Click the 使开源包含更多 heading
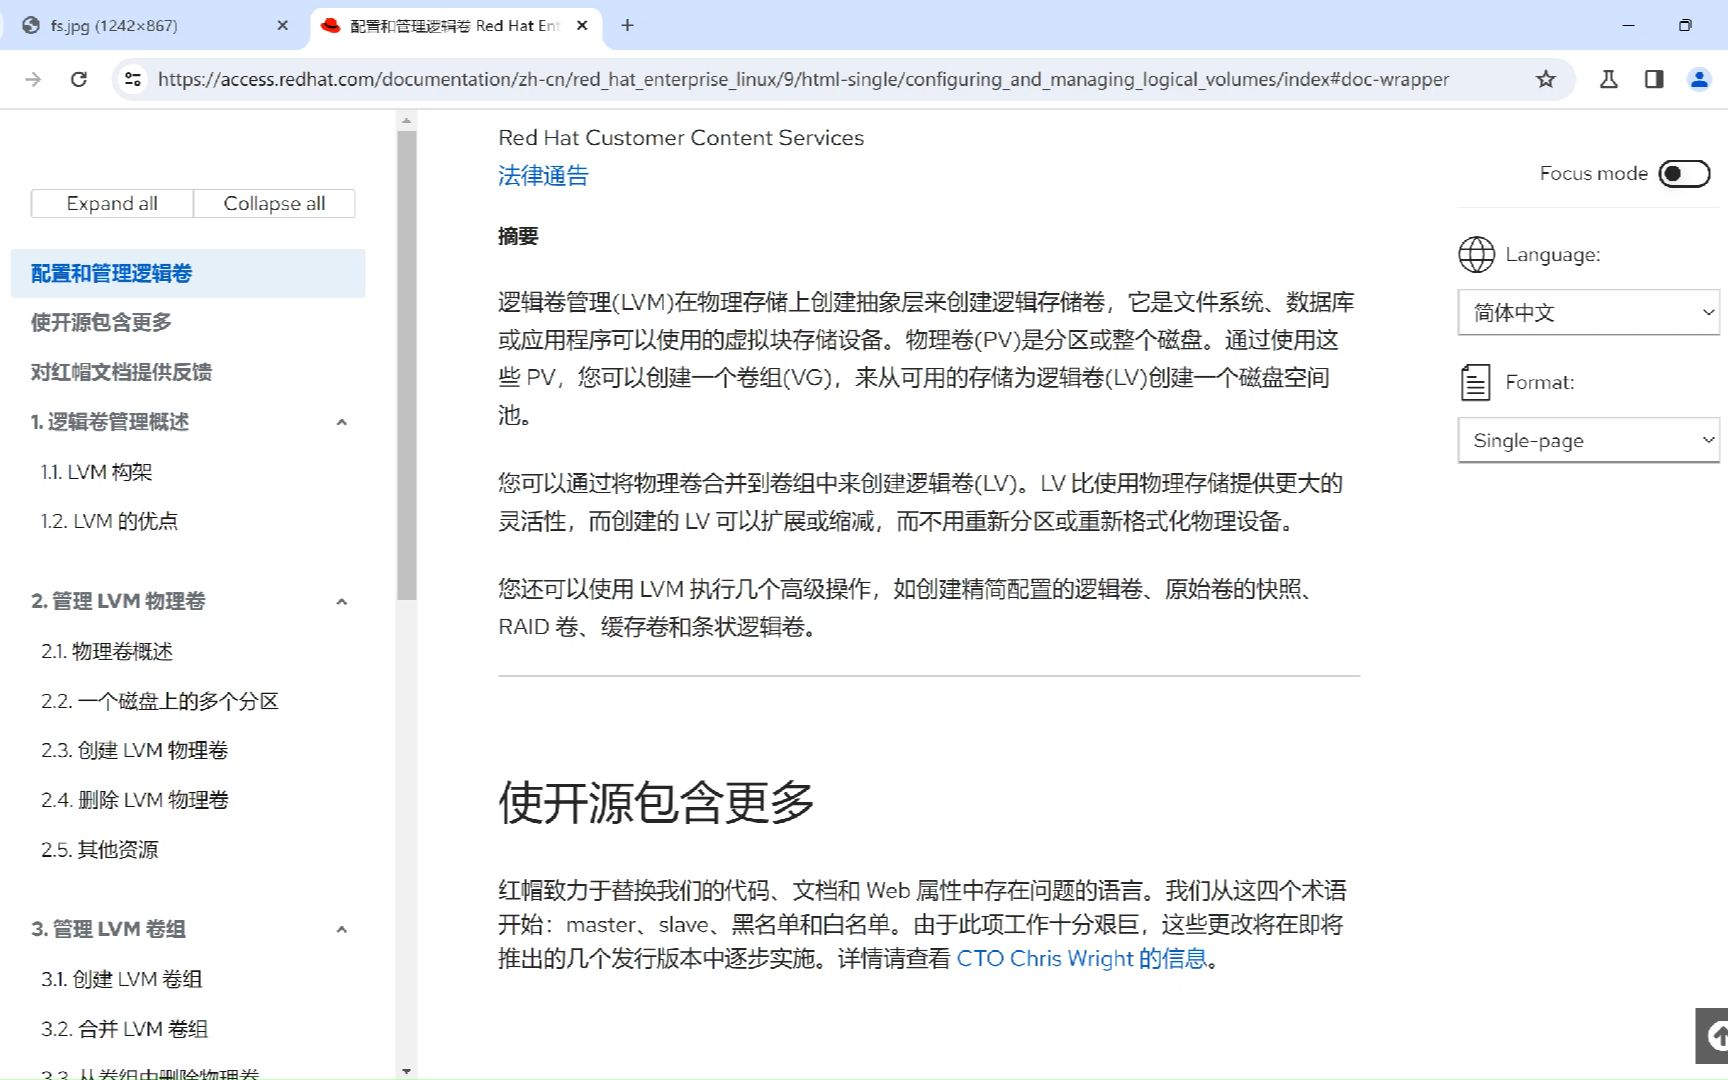The width and height of the screenshot is (1728, 1080). point(657,802)
